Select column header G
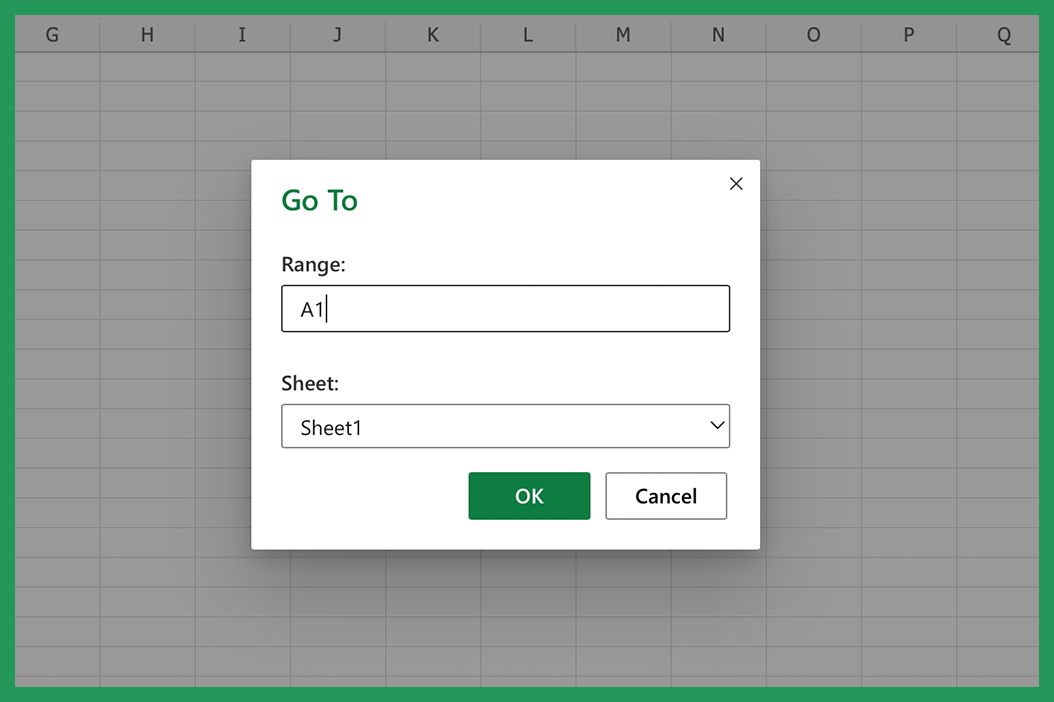 [52, 34]
